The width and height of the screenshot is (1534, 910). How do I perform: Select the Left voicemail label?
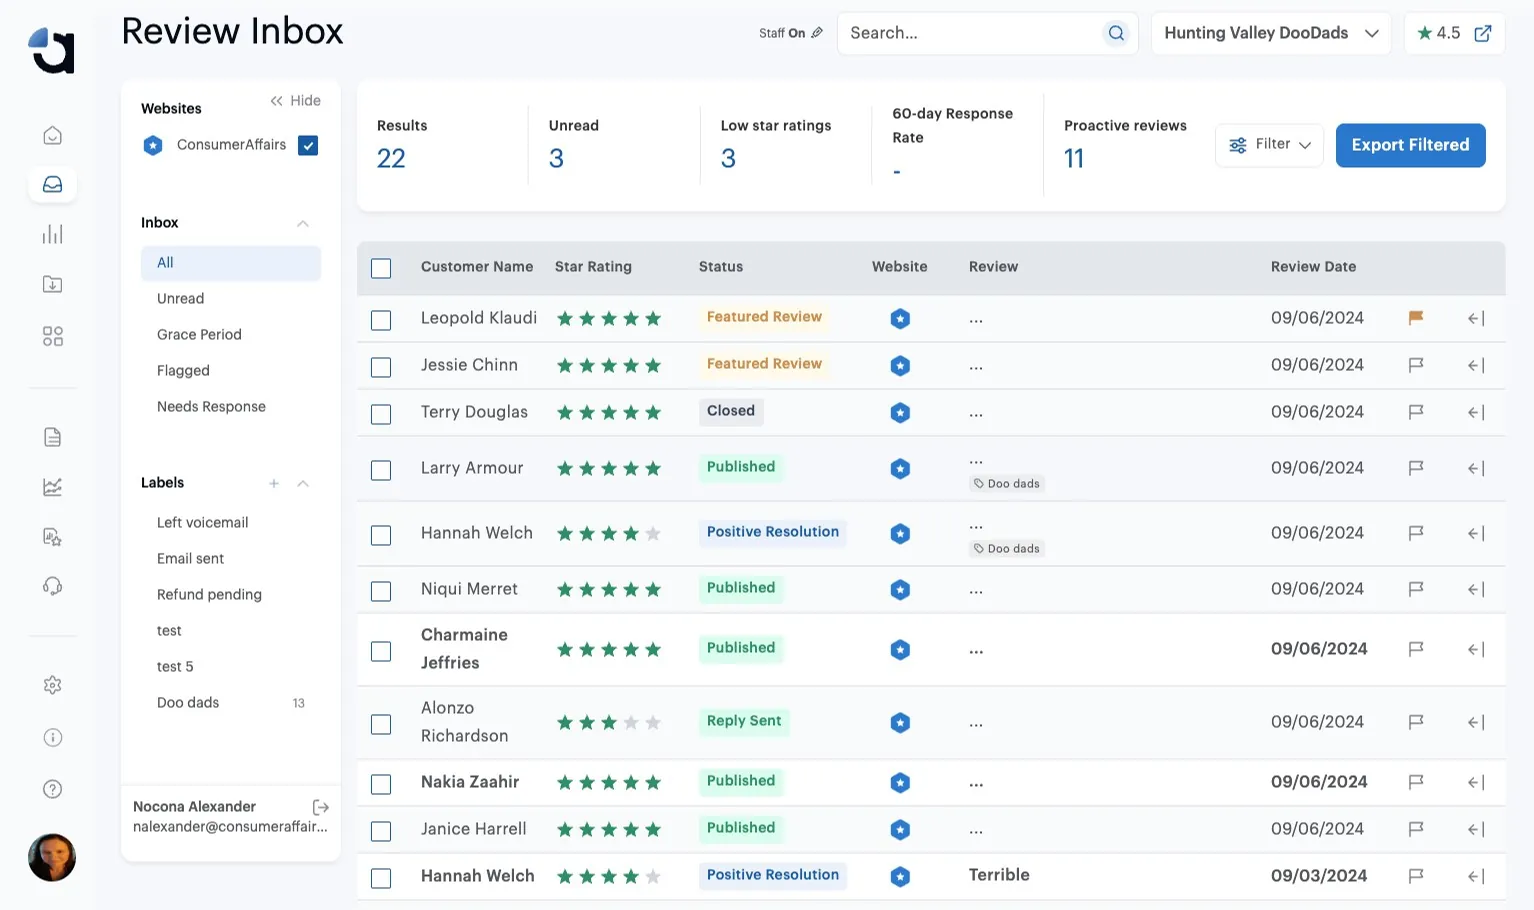202,523
